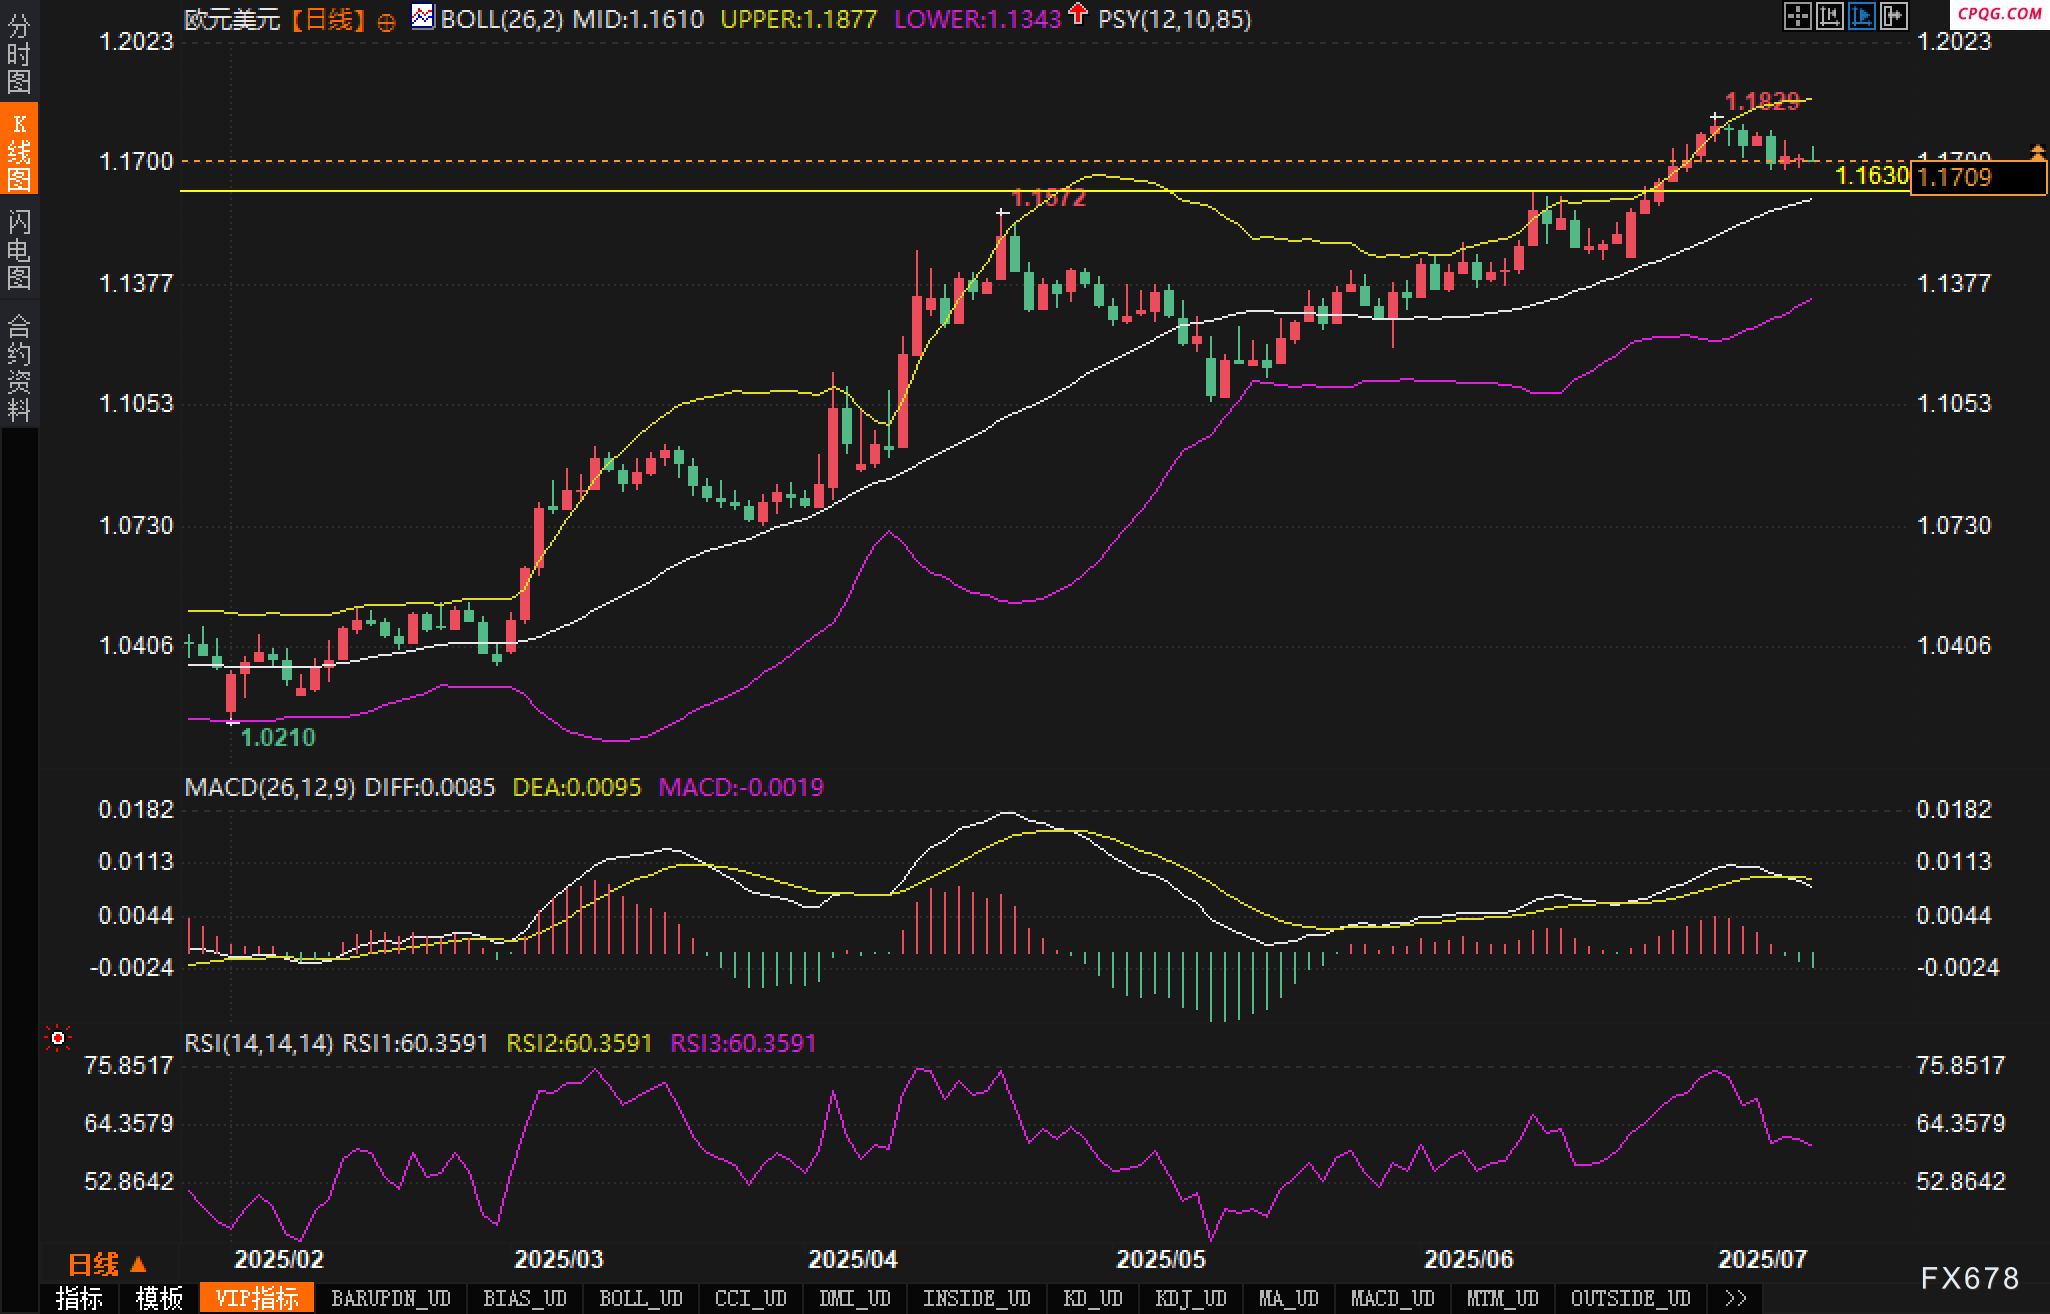Expand more indicator tabs with >> arrows
2050x1314 pixels.
(x=1736, y=1298)
